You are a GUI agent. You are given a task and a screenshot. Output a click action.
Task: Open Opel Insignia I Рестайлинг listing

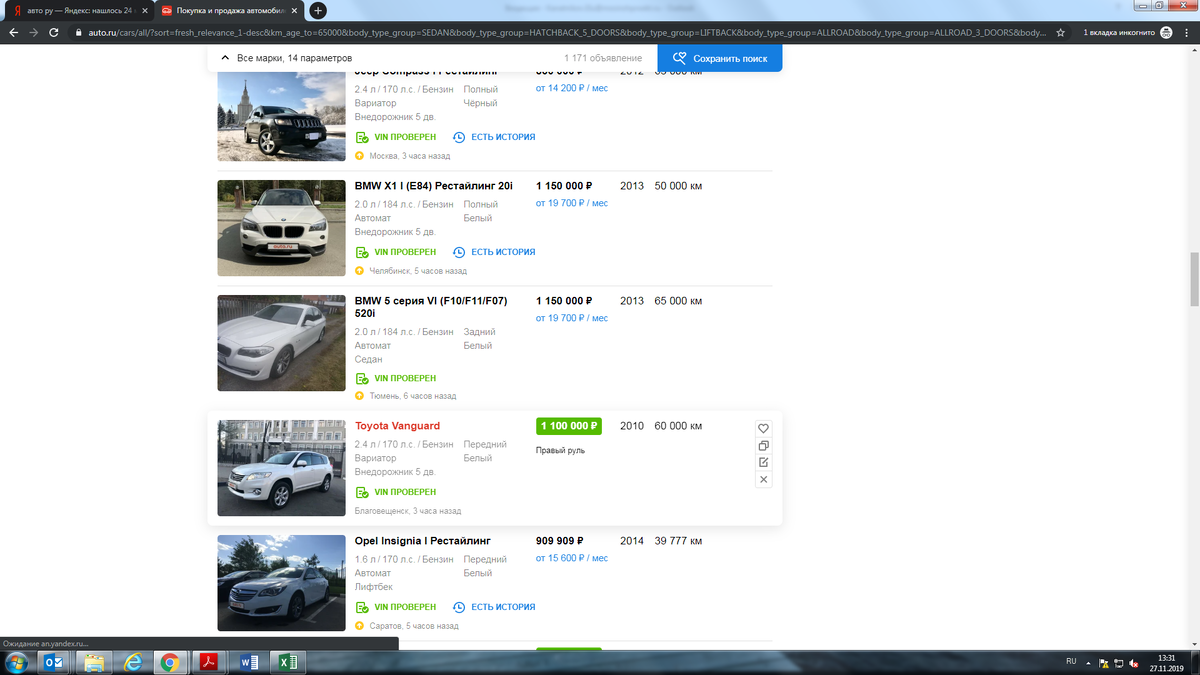(x=423, y=541)
